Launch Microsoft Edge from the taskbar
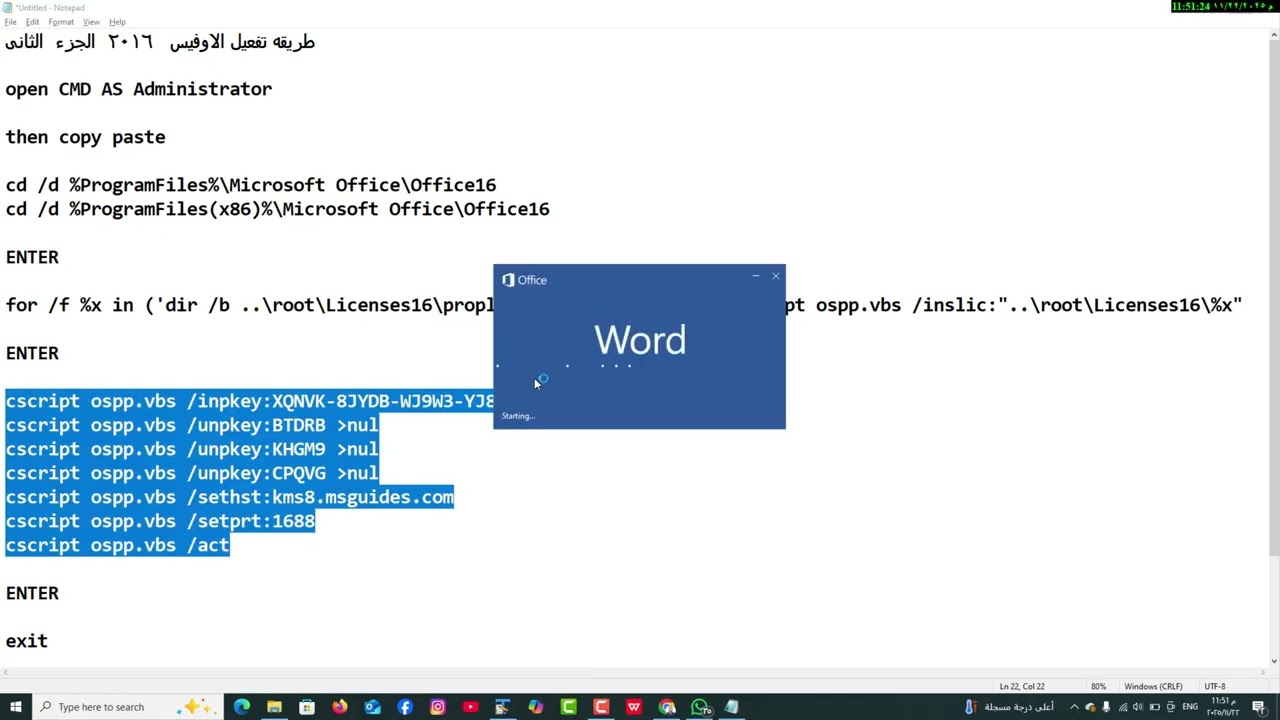The width and height of the screenshot is (1280, 720). click(x=242, y=707)
